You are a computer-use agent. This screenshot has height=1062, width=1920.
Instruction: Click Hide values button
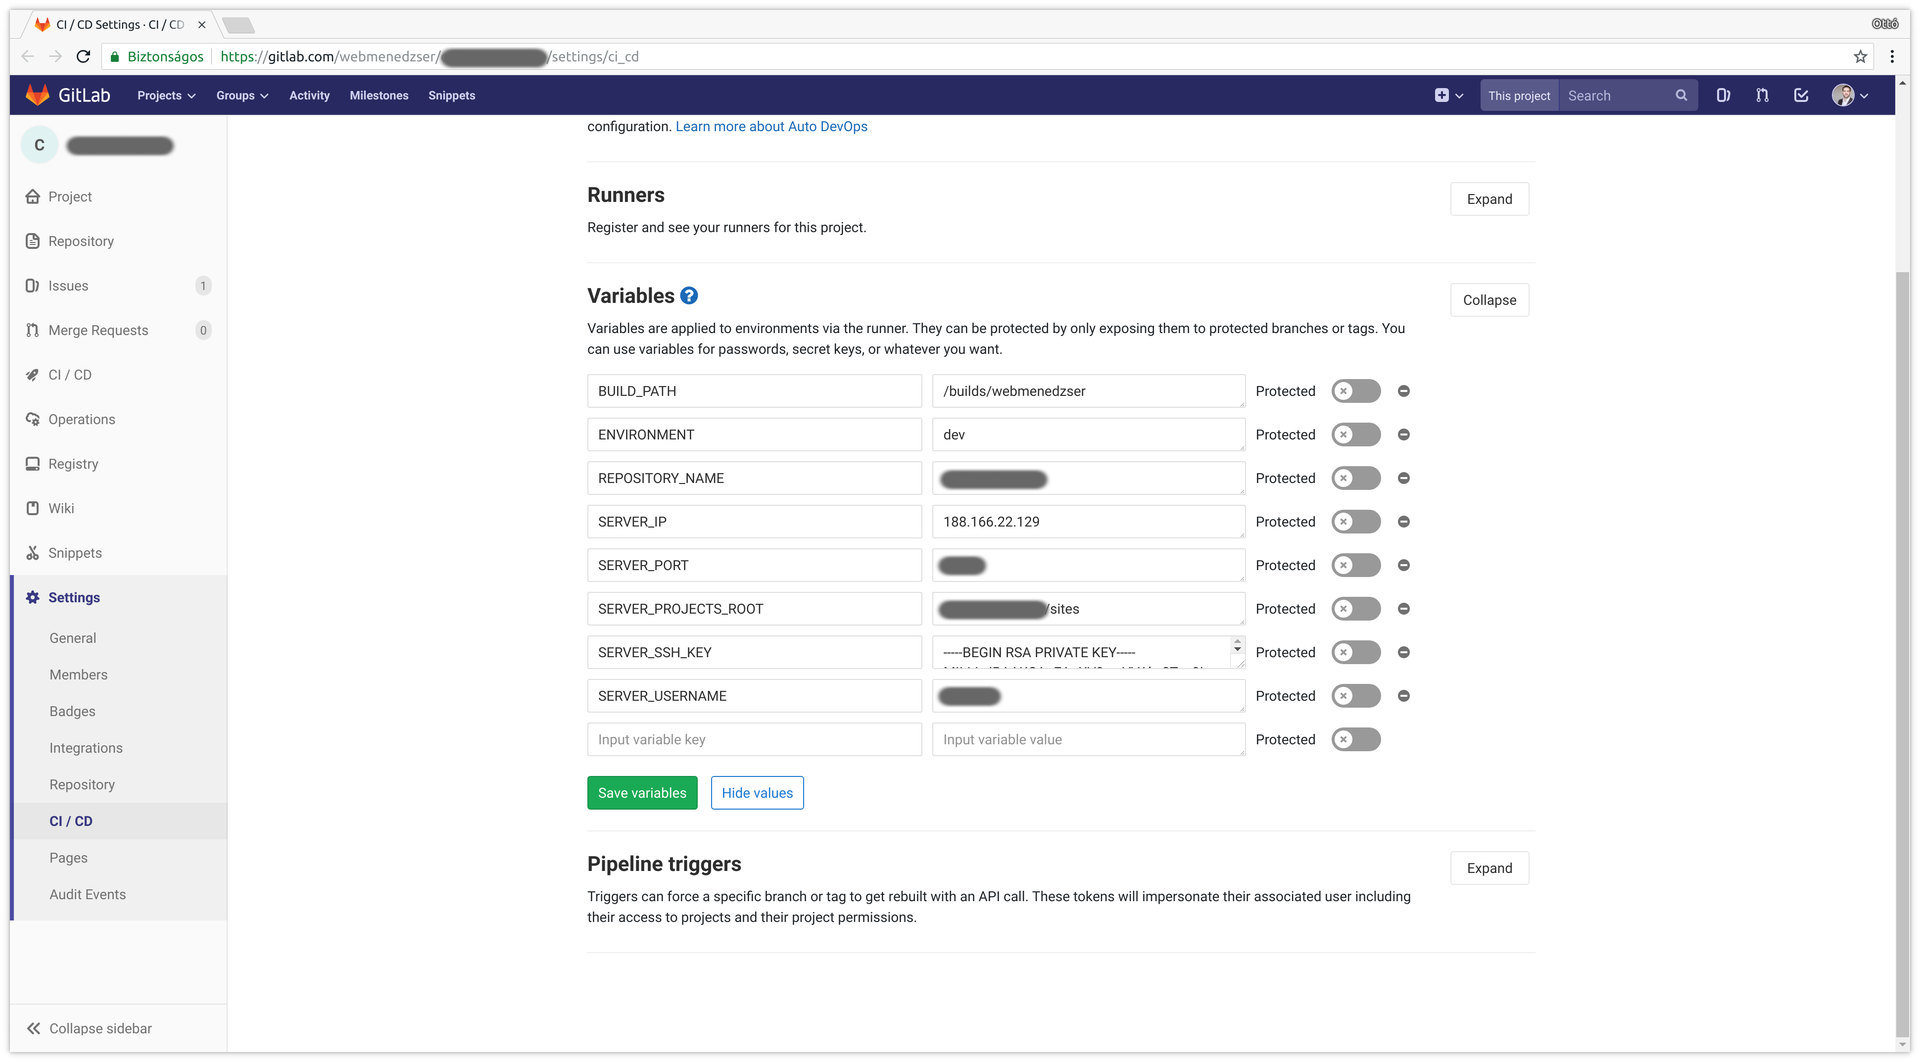(757, 793)
